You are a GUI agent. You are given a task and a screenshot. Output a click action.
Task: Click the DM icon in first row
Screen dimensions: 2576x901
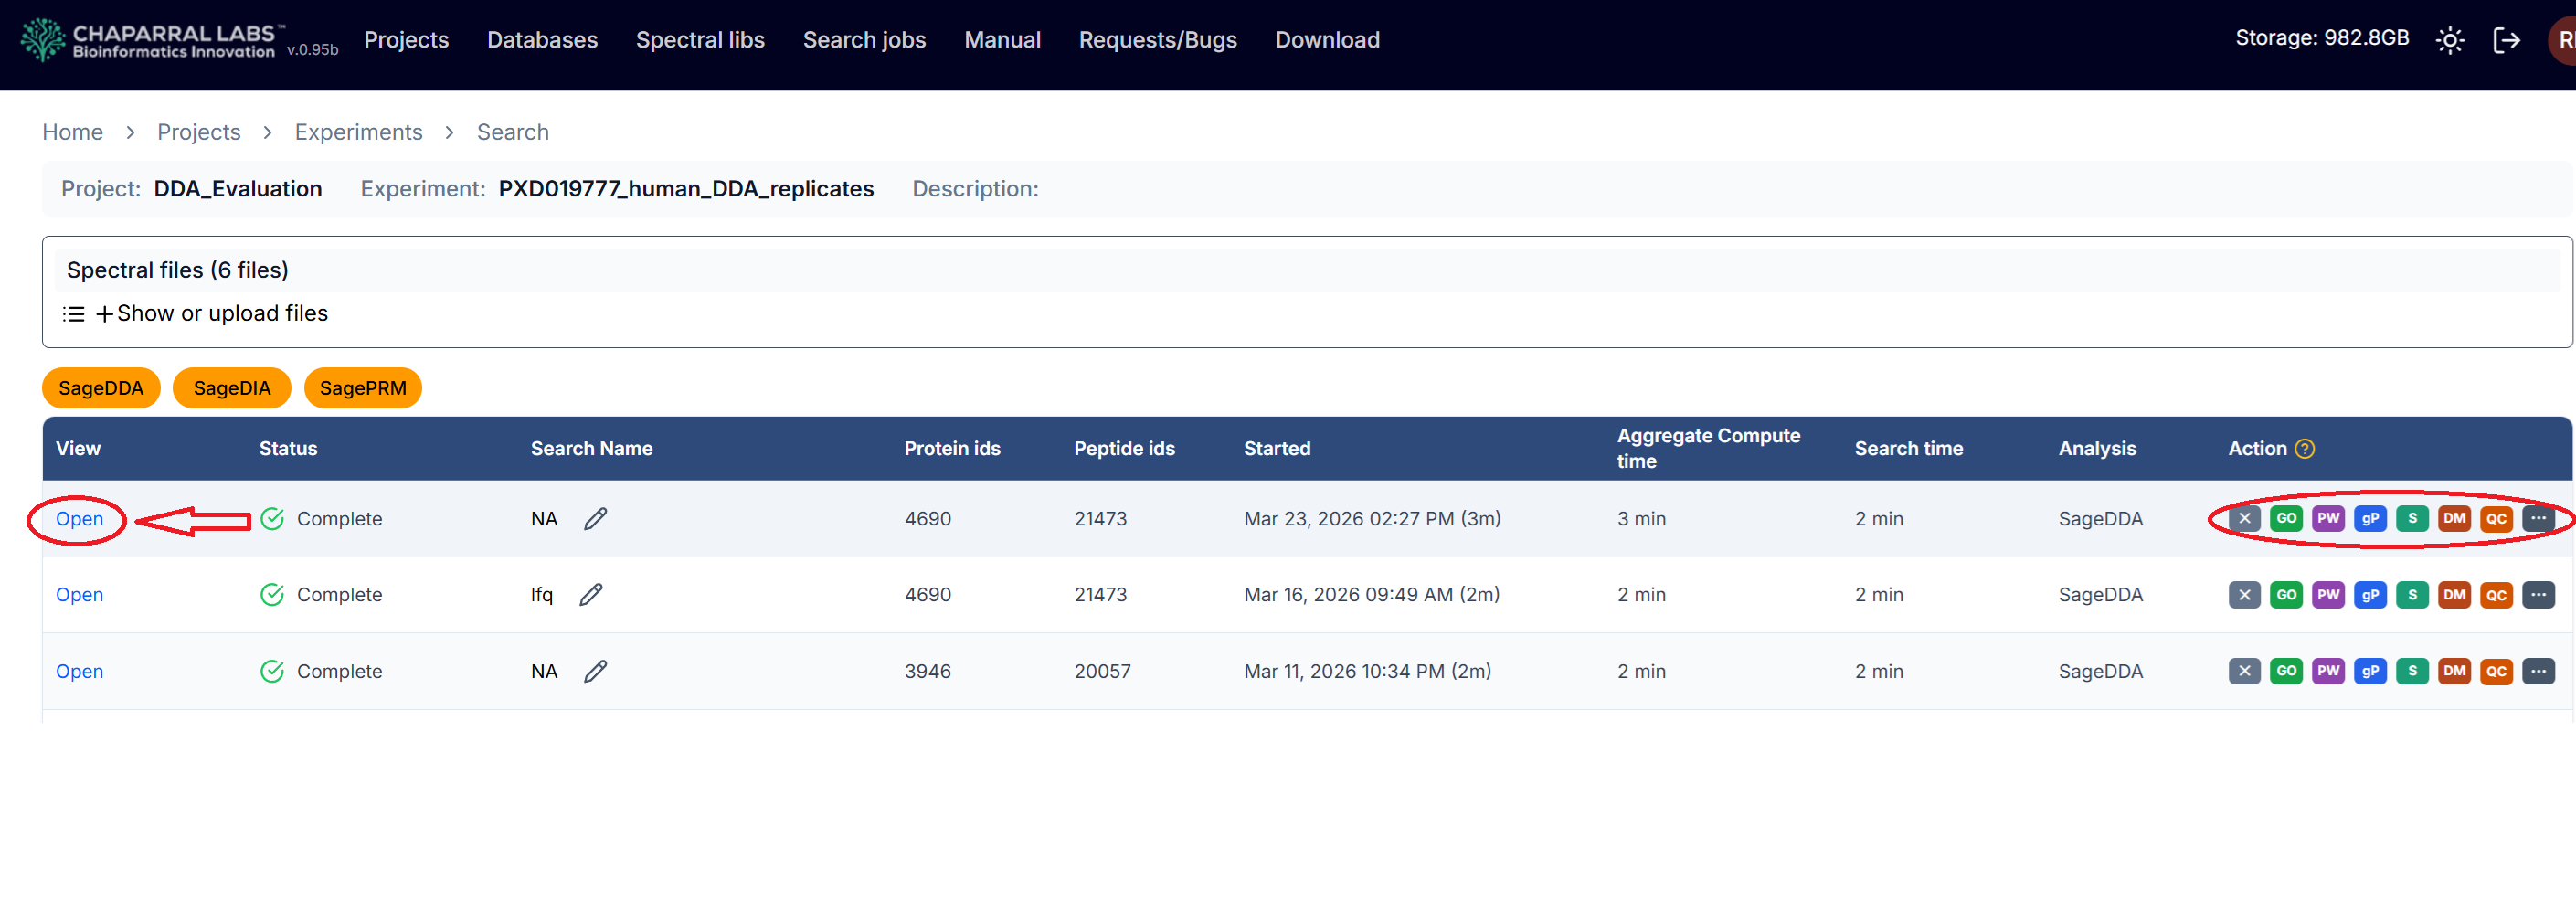2454,518
